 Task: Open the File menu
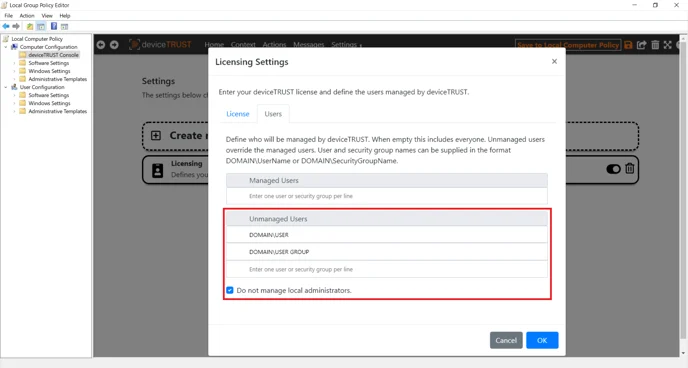coord(8,15)
